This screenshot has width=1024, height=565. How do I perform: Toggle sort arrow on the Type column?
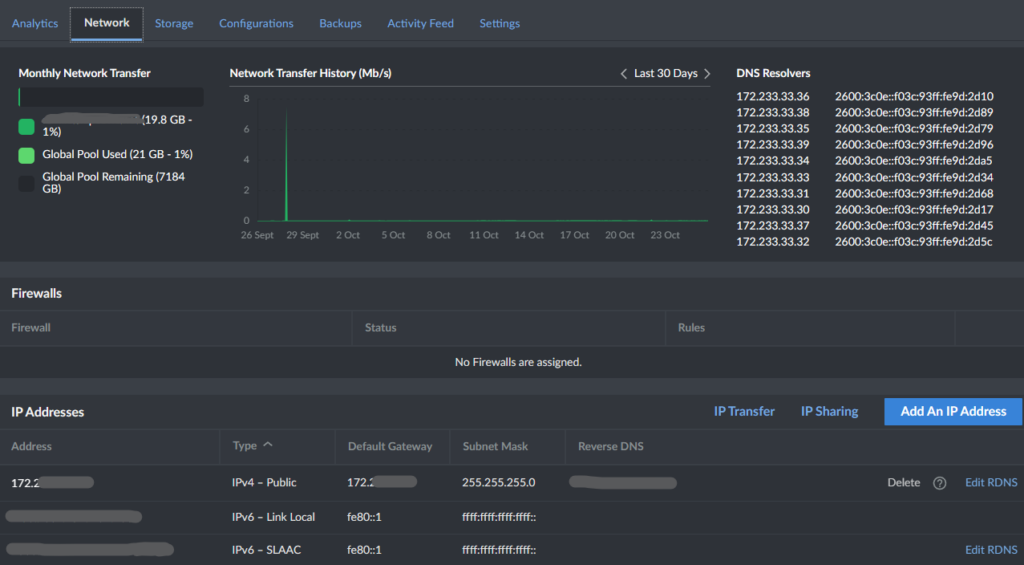pos(268,445)
